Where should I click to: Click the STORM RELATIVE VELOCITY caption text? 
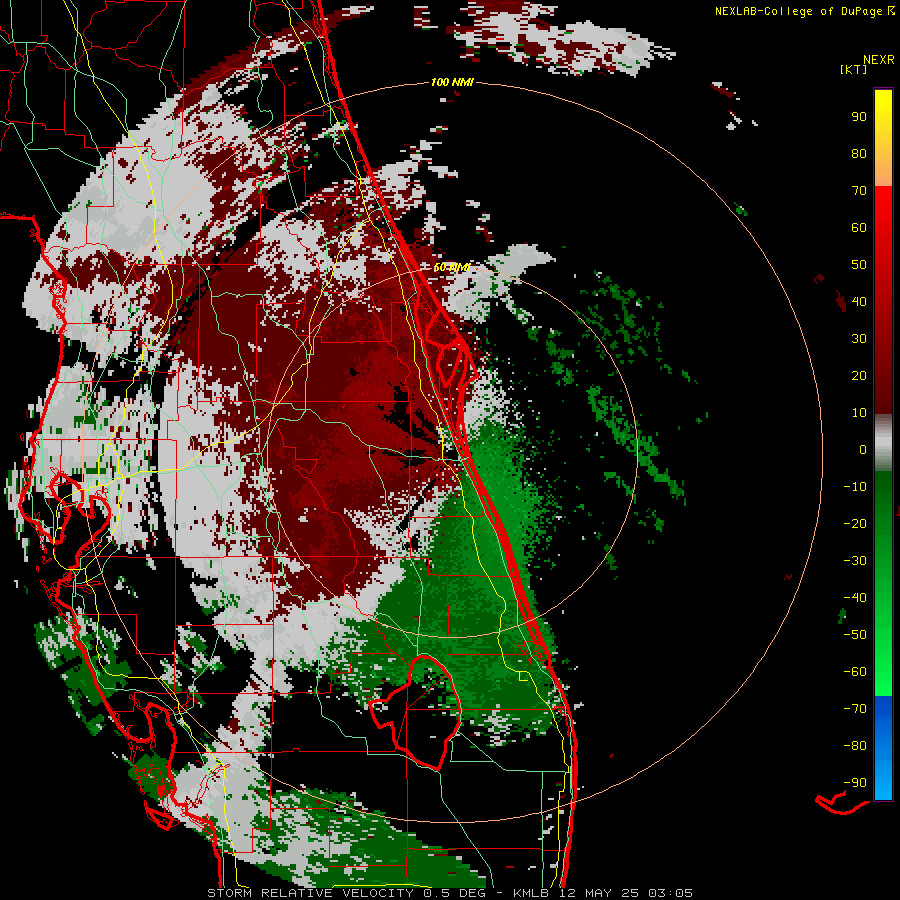tap(310, 893)
